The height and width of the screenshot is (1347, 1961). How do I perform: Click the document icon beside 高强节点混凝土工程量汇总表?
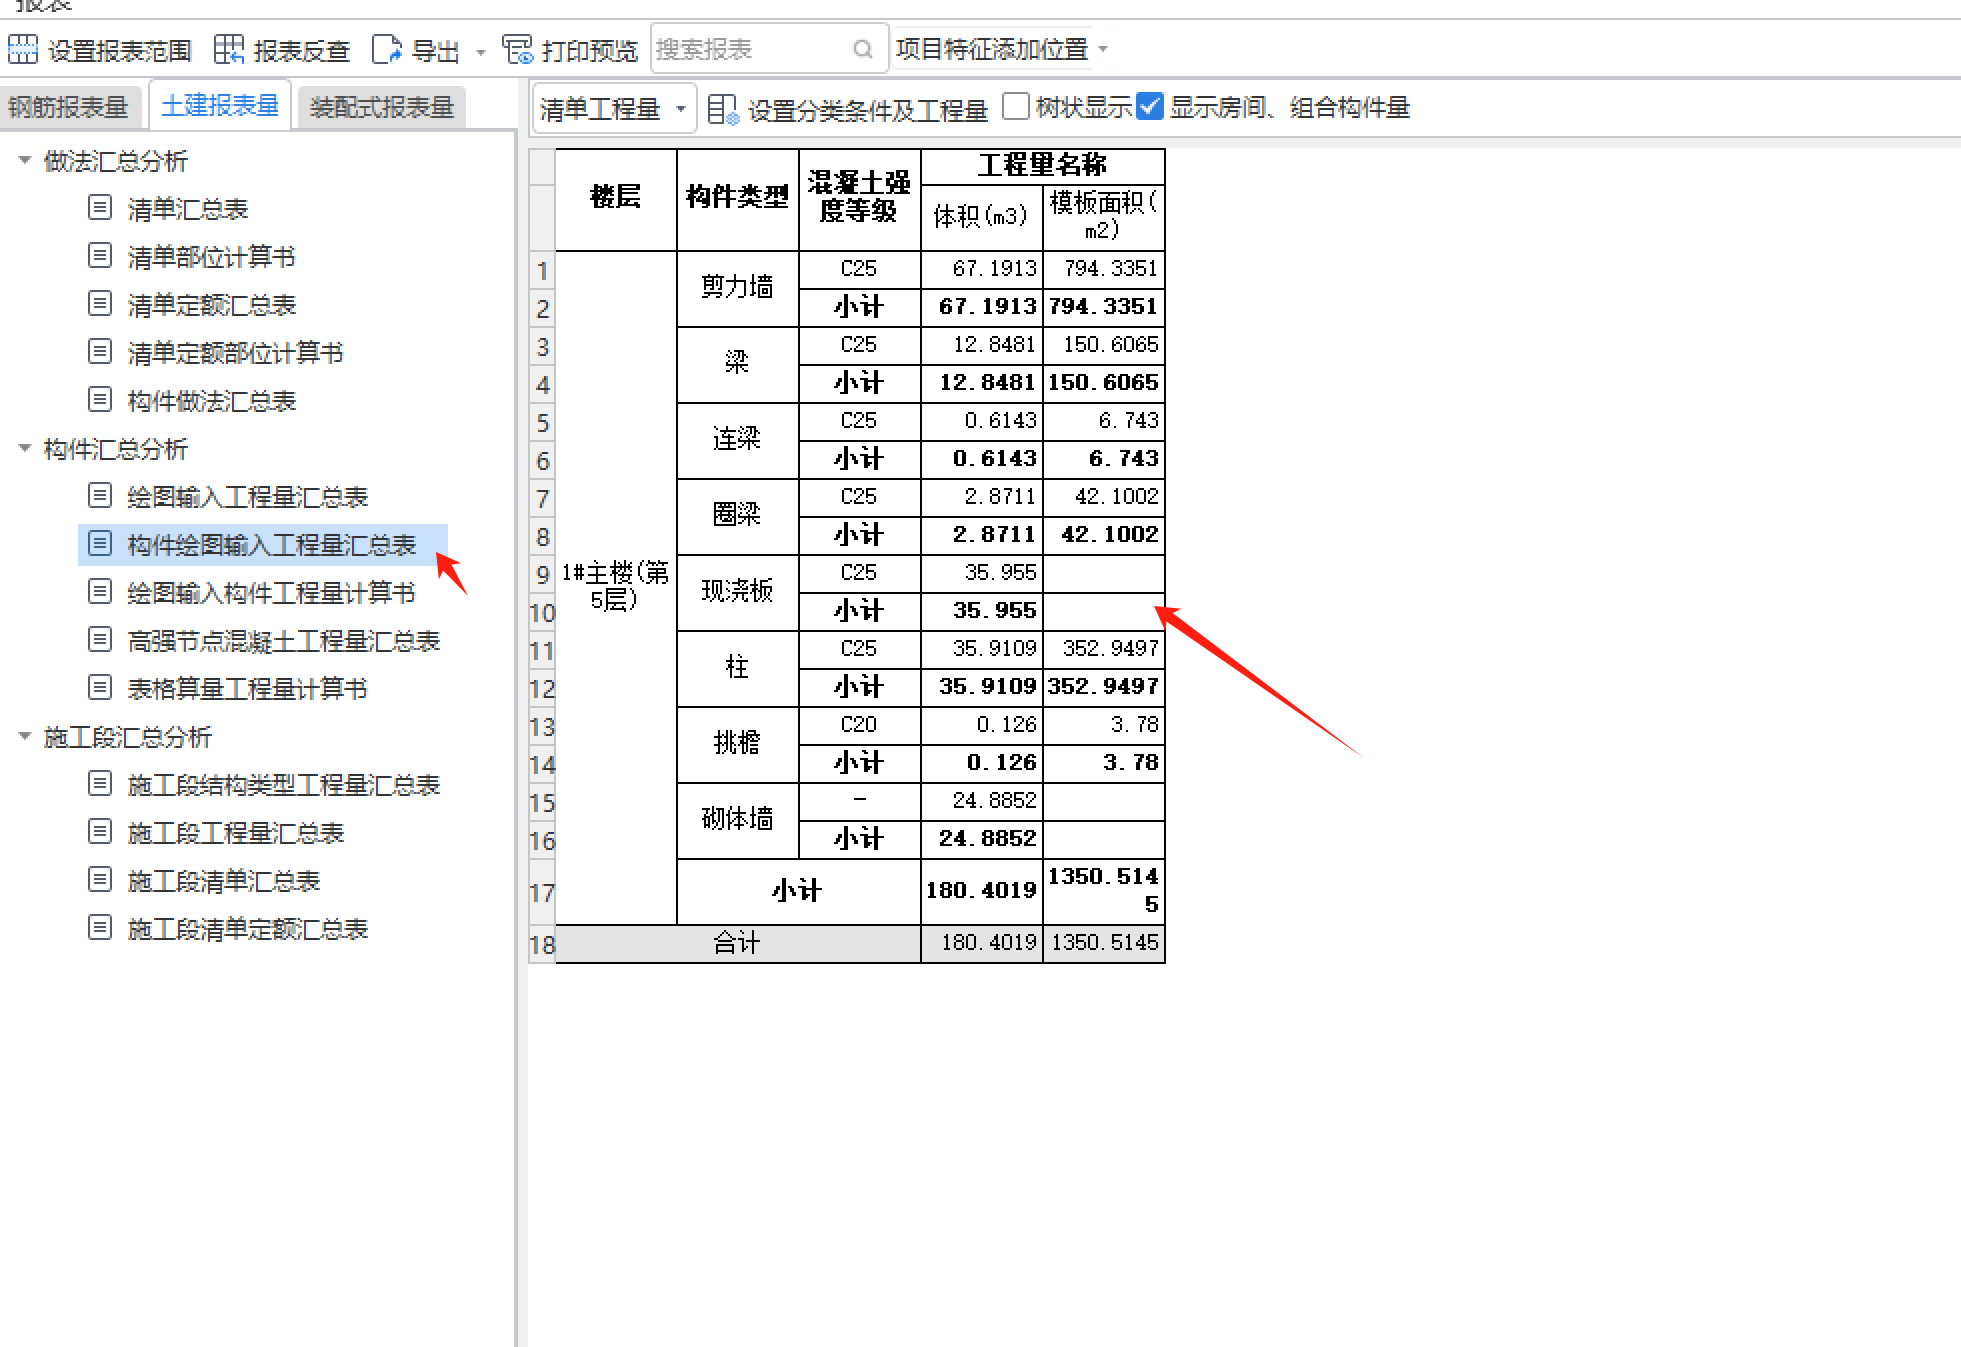100,640
